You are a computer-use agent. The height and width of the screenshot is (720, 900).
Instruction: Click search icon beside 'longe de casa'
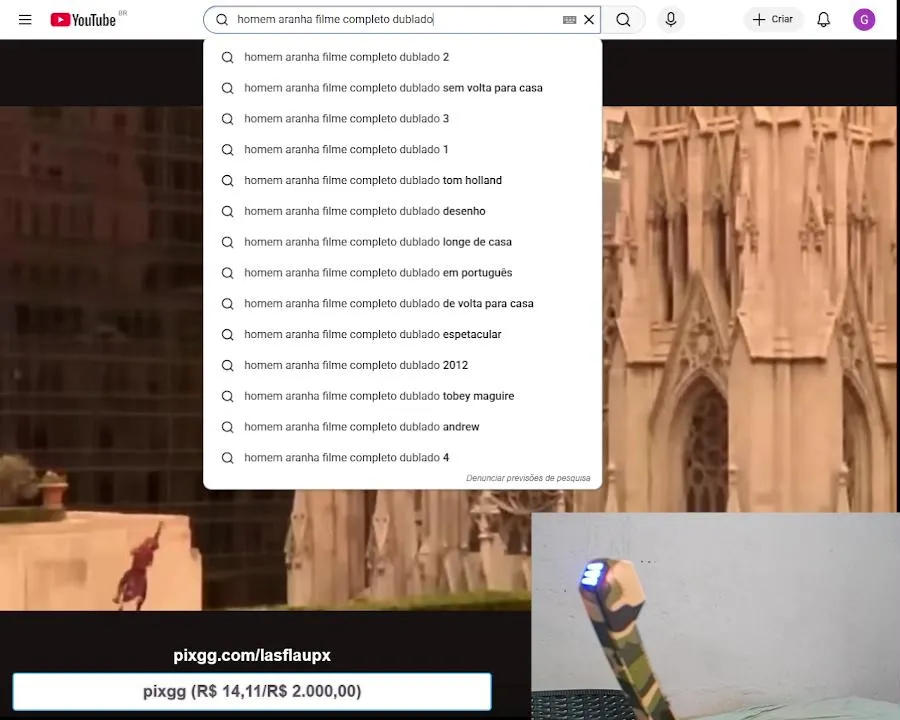coord(228,242)
